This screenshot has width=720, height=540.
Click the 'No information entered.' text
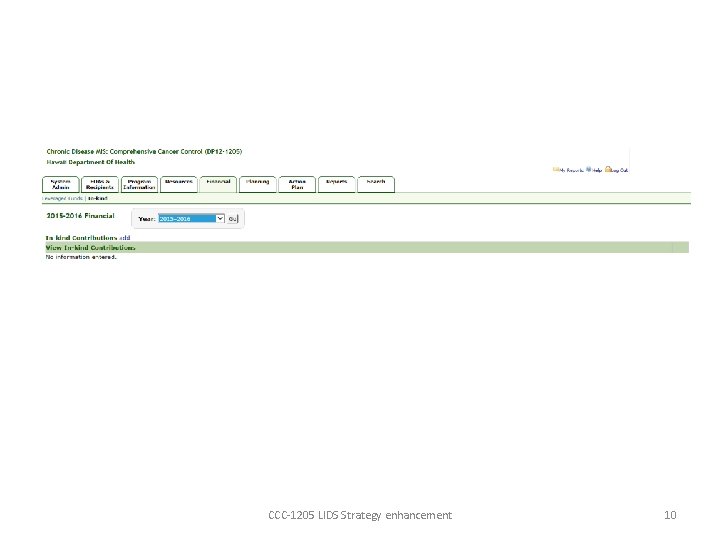pos(81,257)
